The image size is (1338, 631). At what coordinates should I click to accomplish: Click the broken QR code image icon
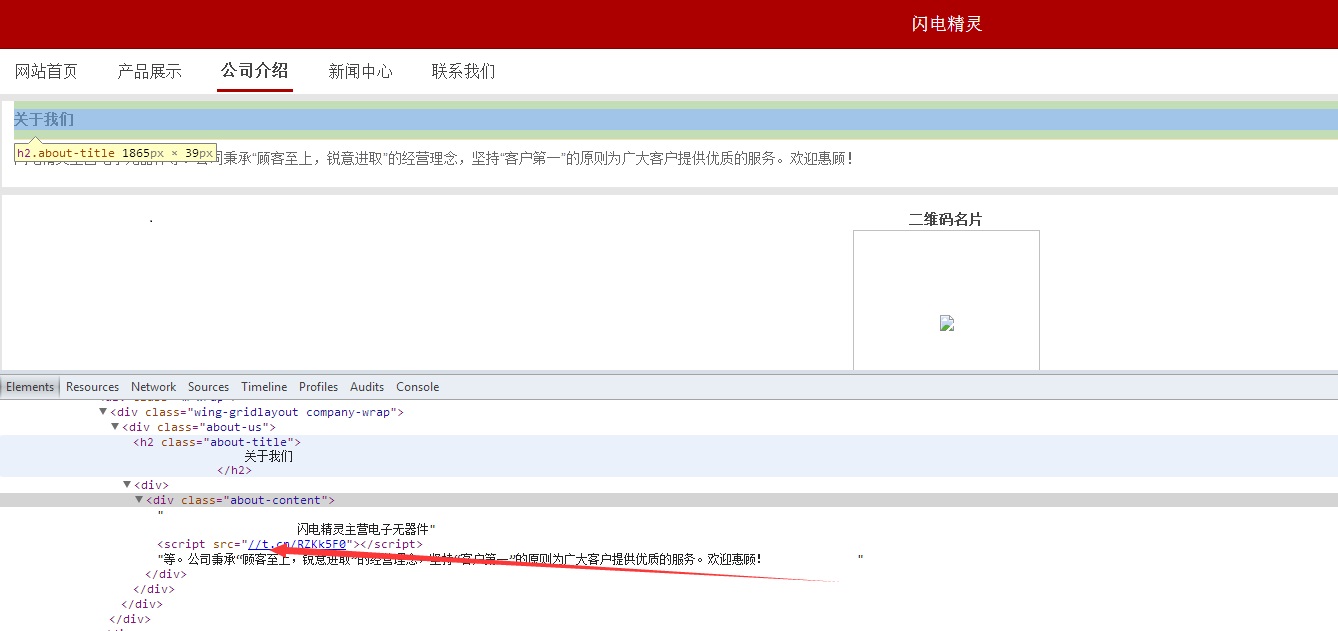coord(947,323)
